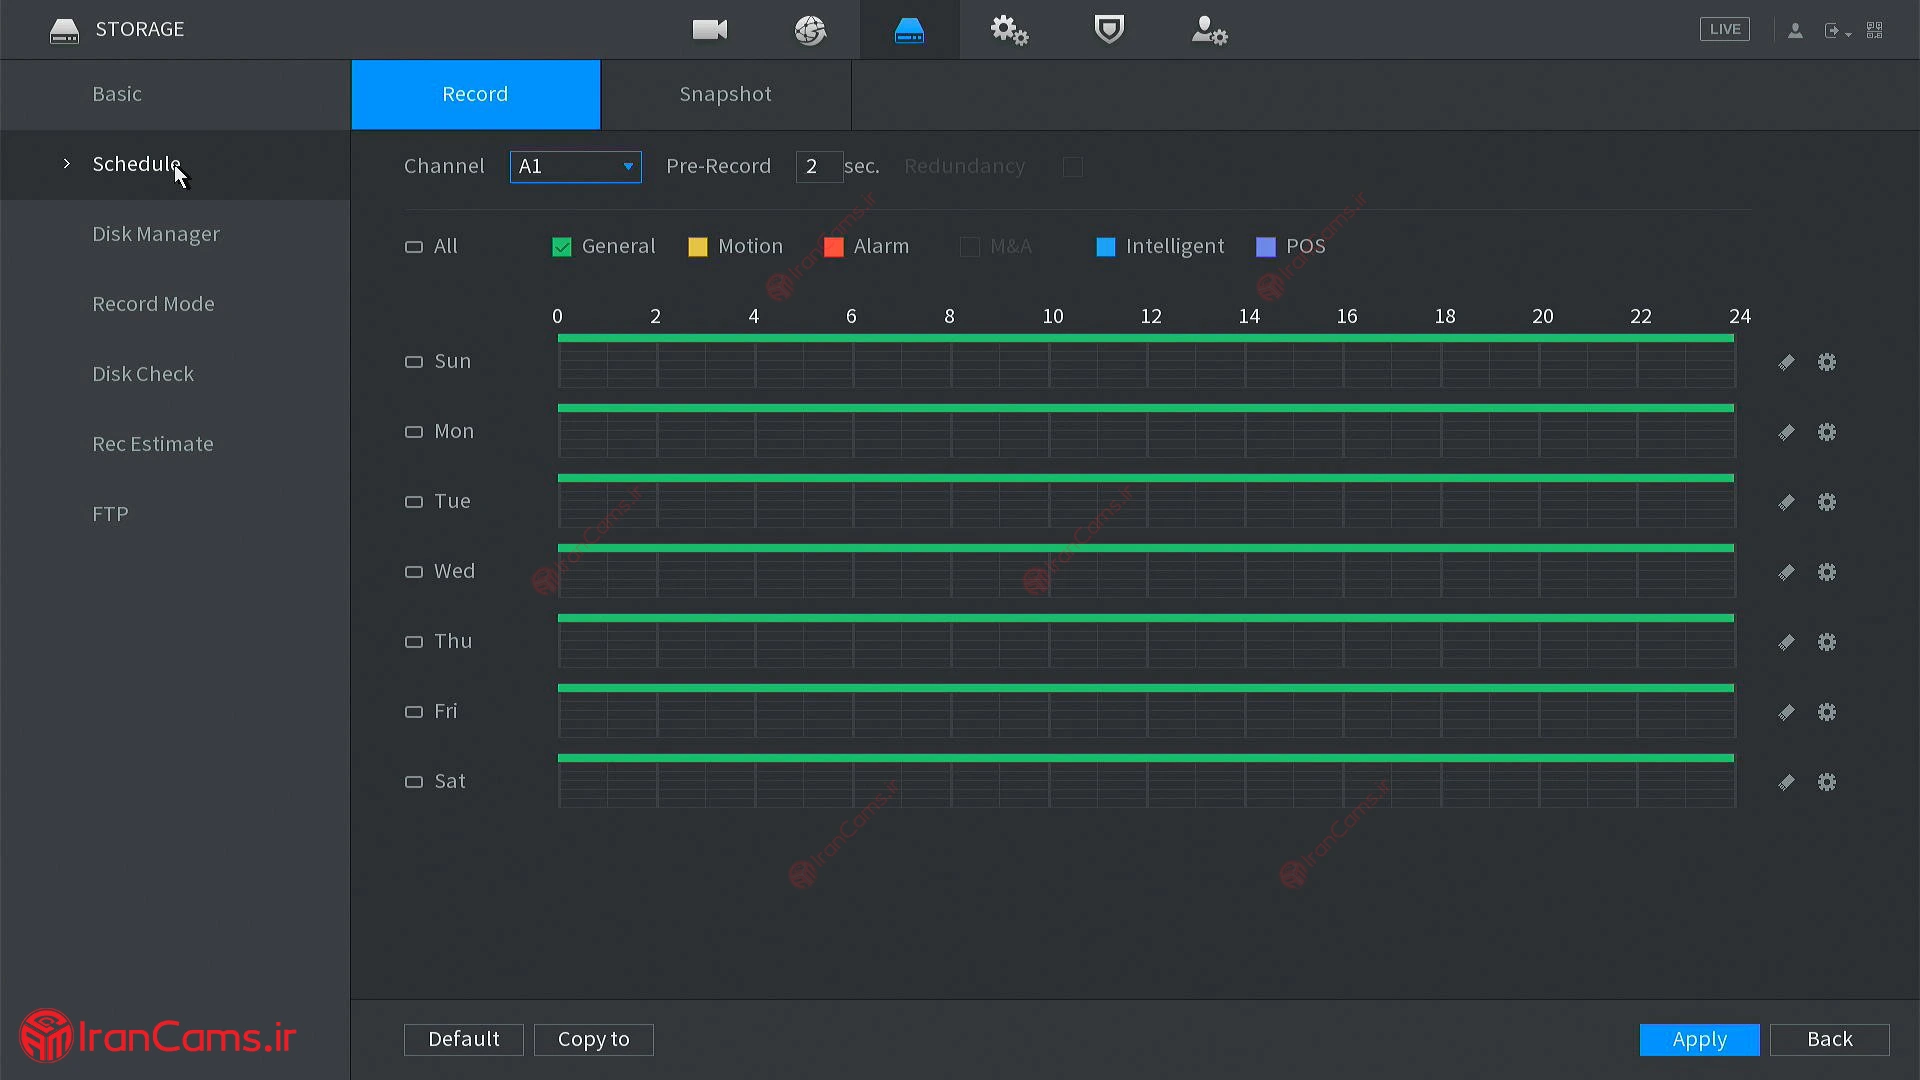Open the Camera menu icon
The height and width of the screenshot is (1080, 1920).
pos(710,30)
